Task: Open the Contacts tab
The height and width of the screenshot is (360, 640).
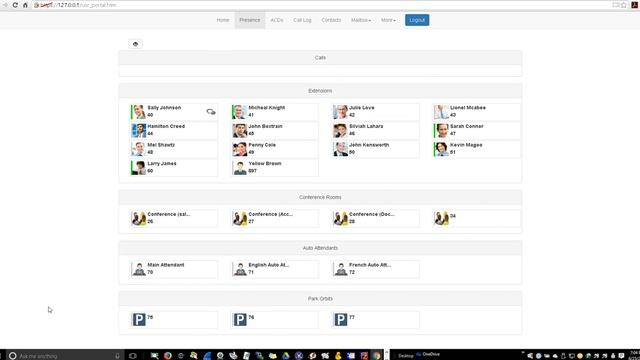Action: tap(331, 20)
